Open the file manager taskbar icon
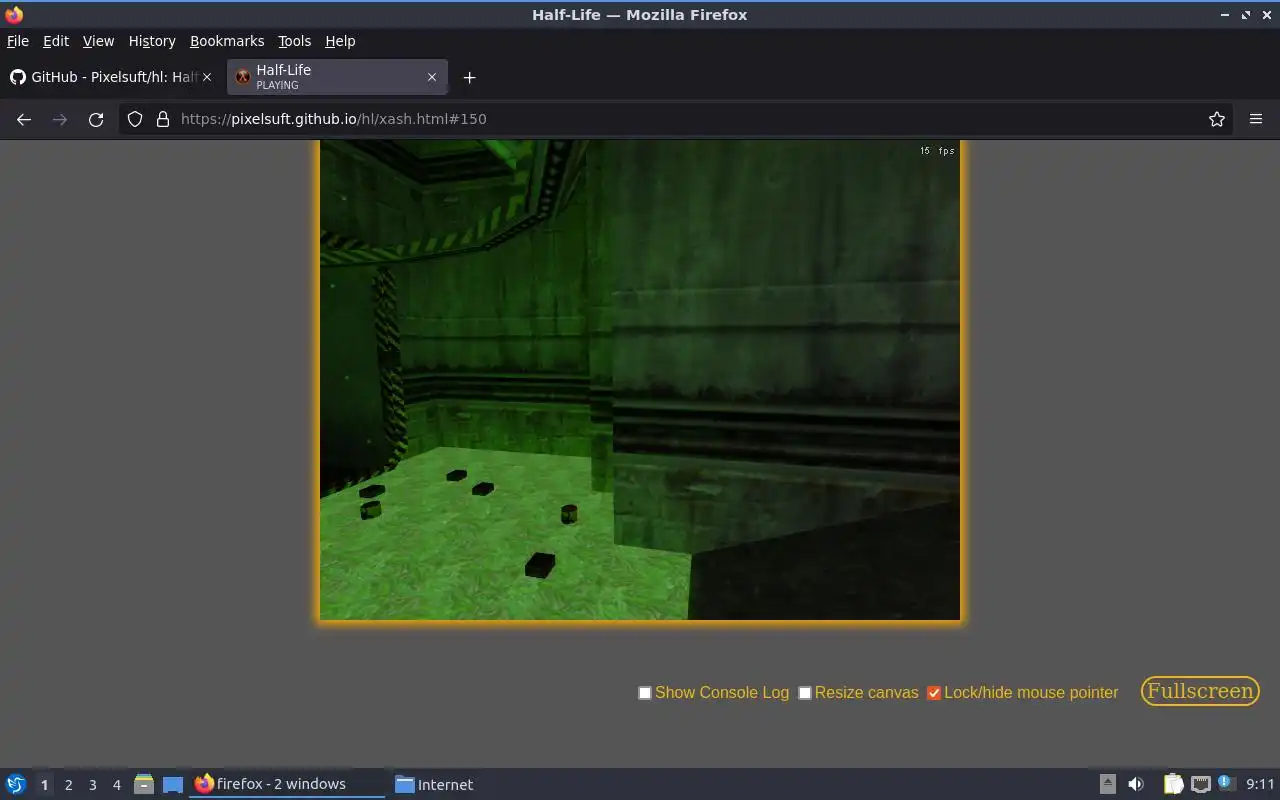The height and width of the screenshot is (800, 1280). [144, 784]
